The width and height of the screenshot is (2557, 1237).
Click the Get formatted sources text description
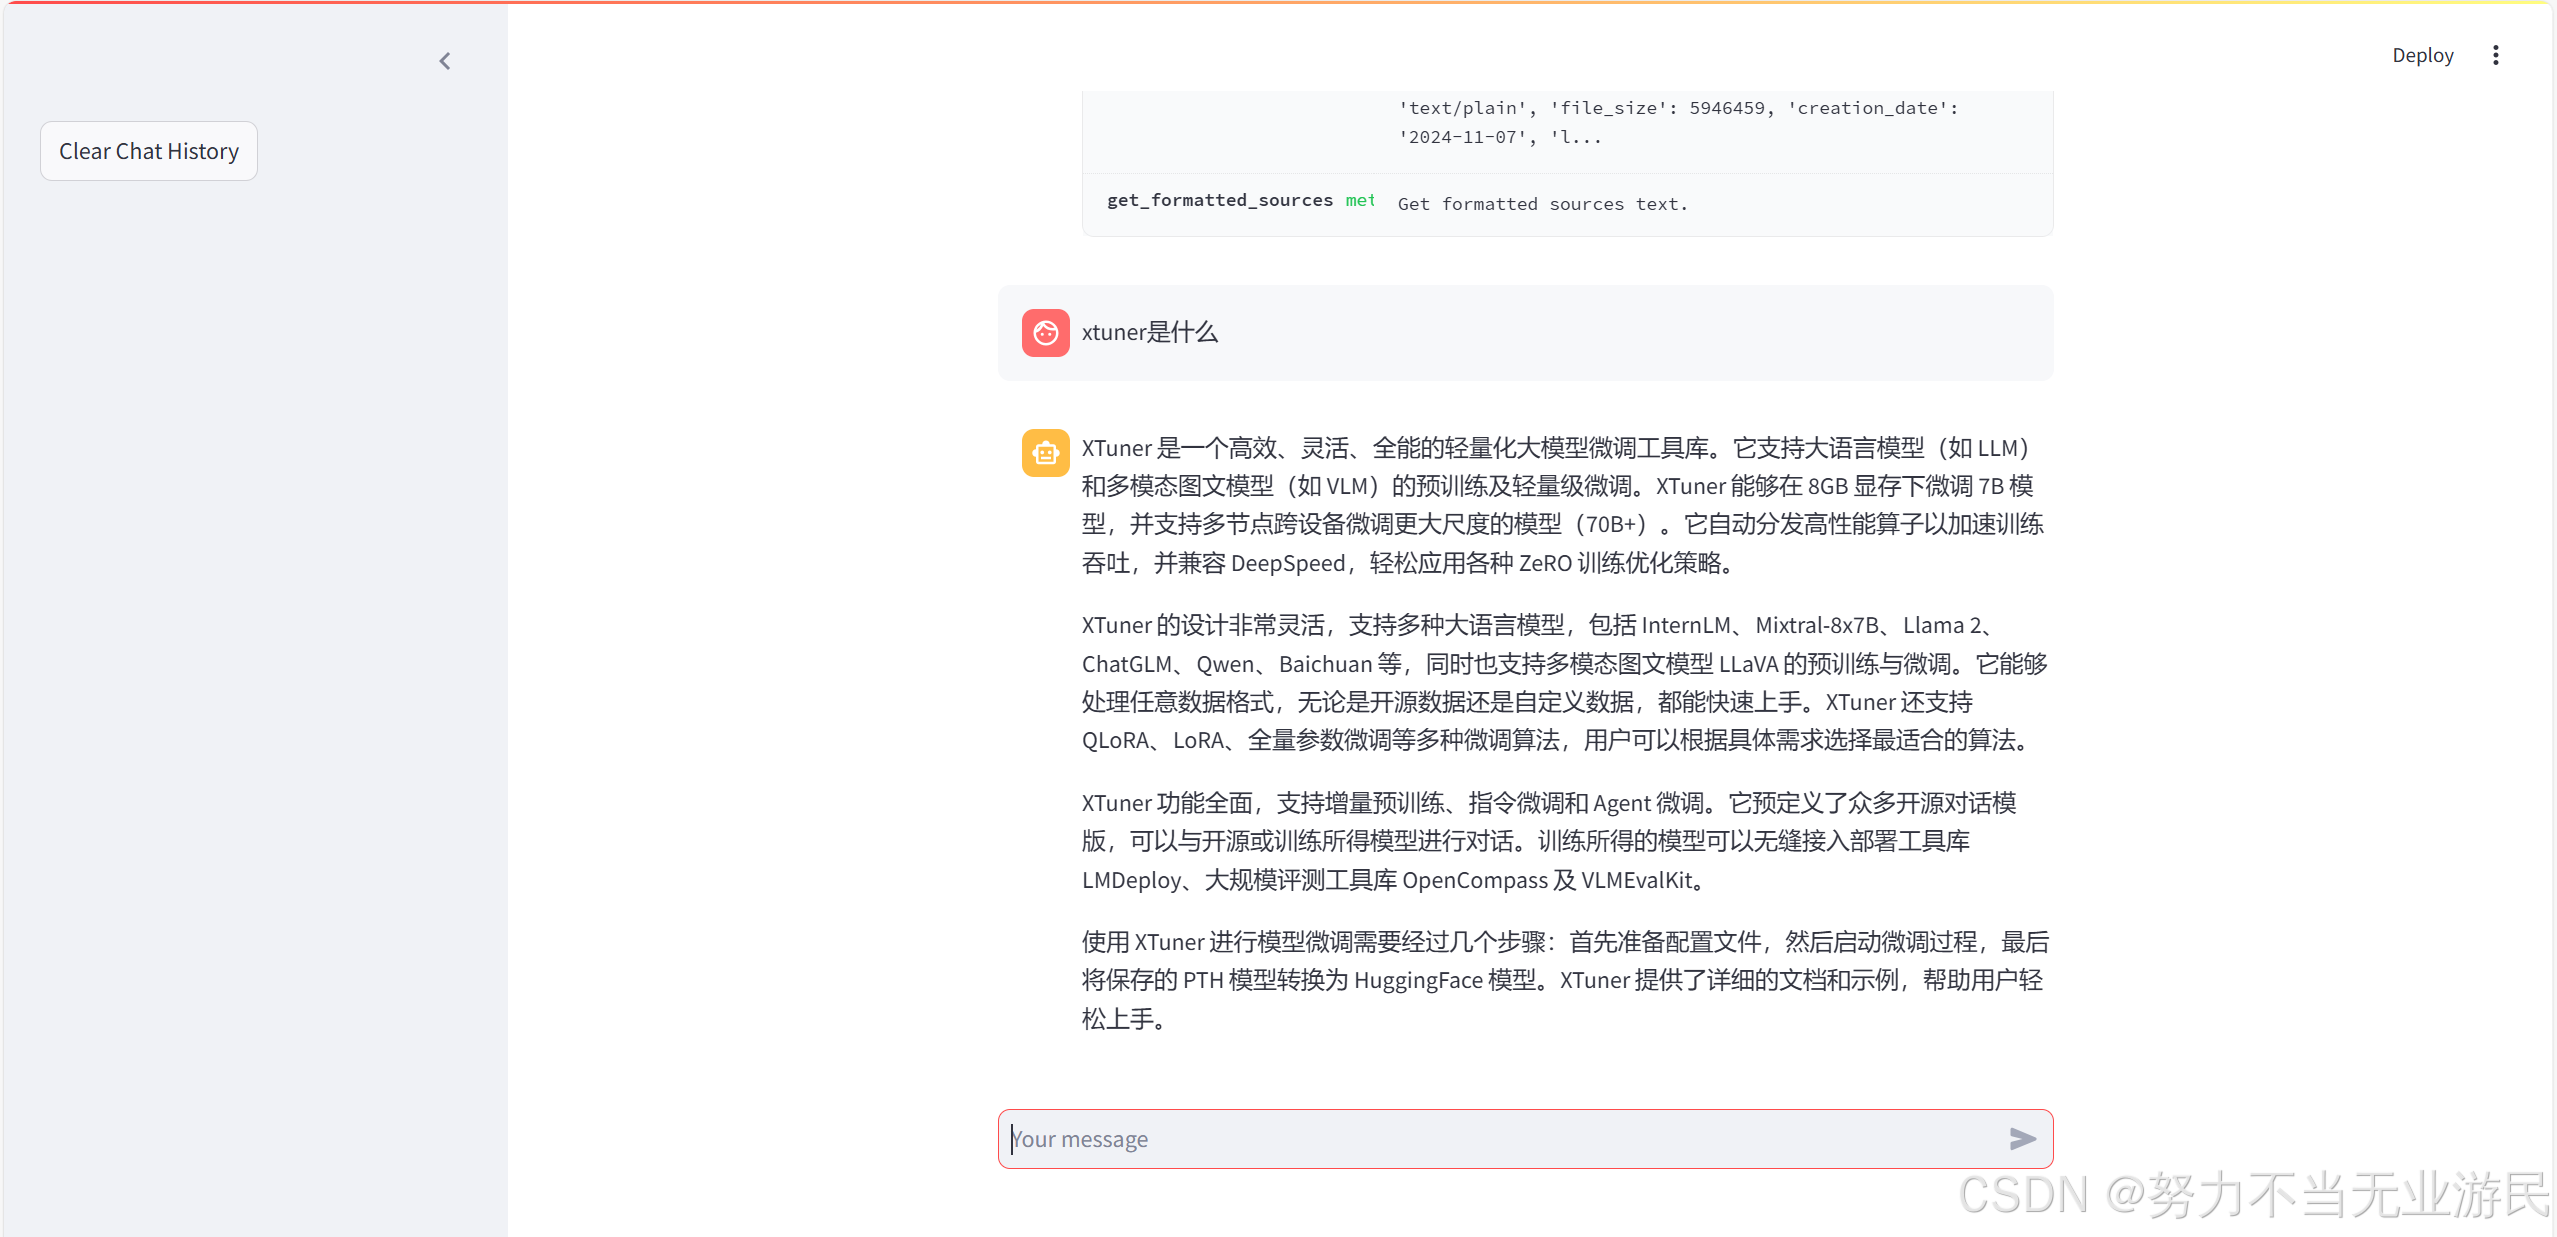[1541, 204]
